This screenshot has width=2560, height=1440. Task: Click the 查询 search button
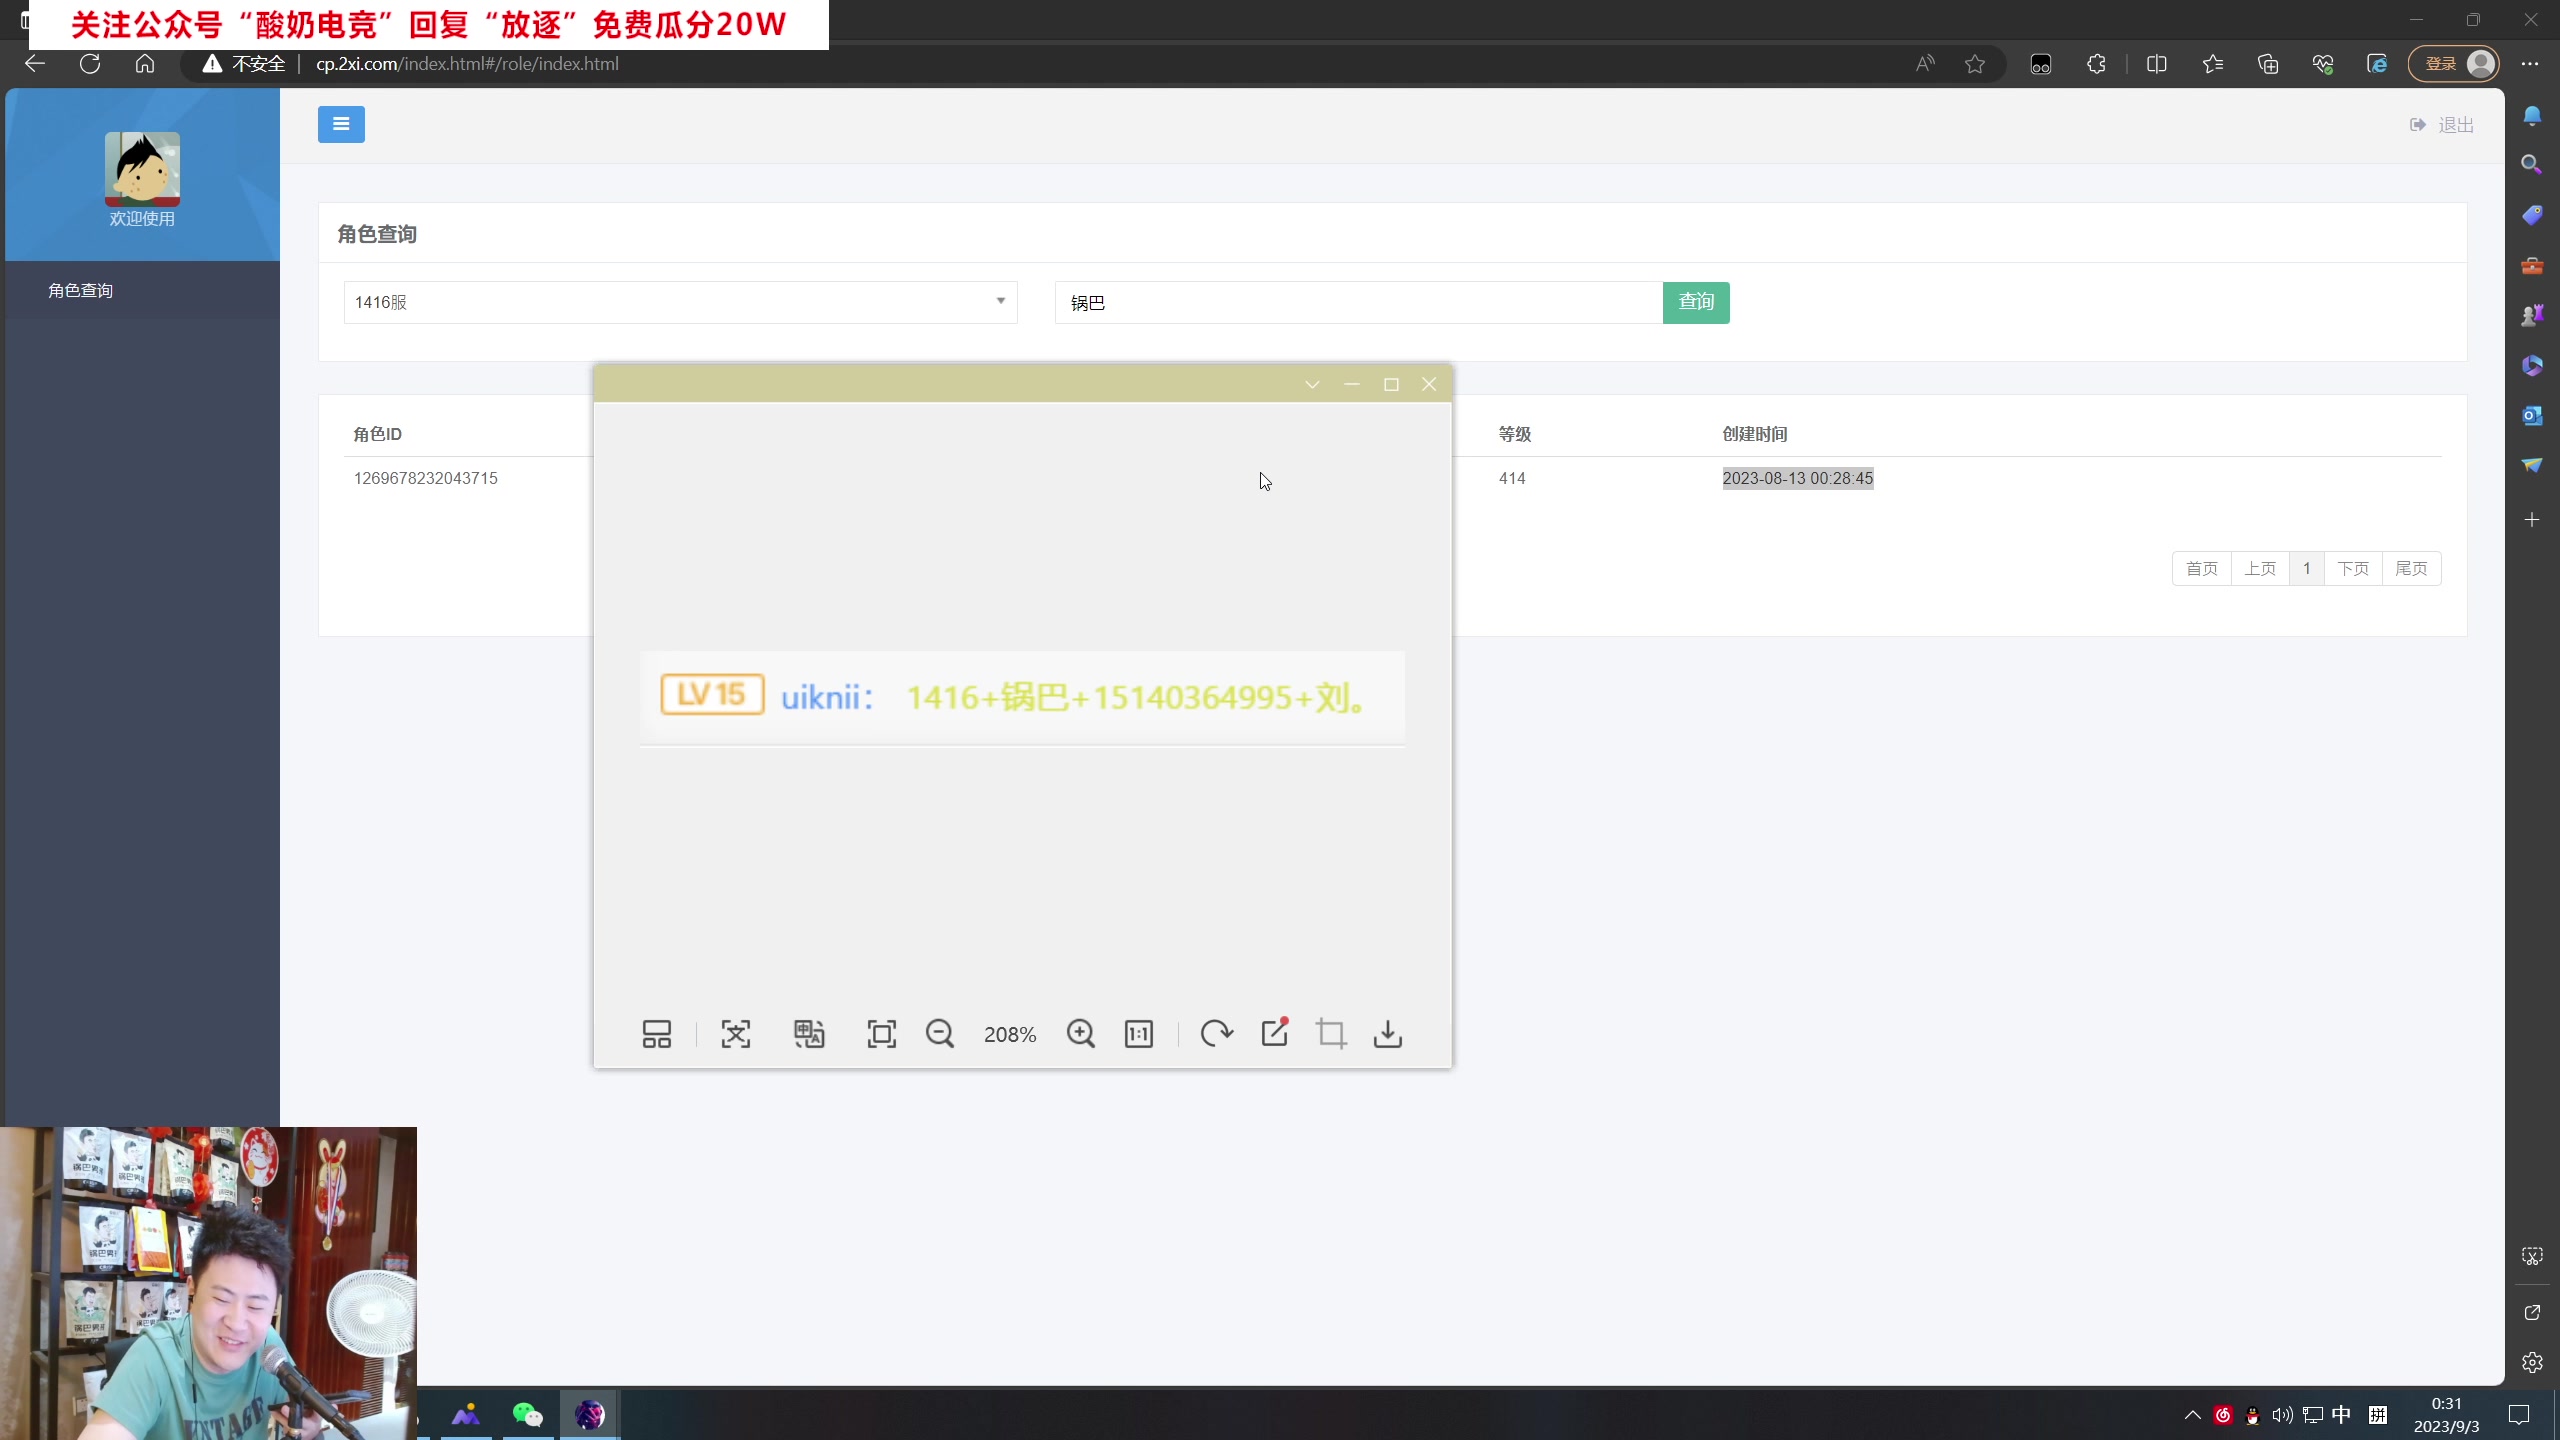tap(1696, 302)
